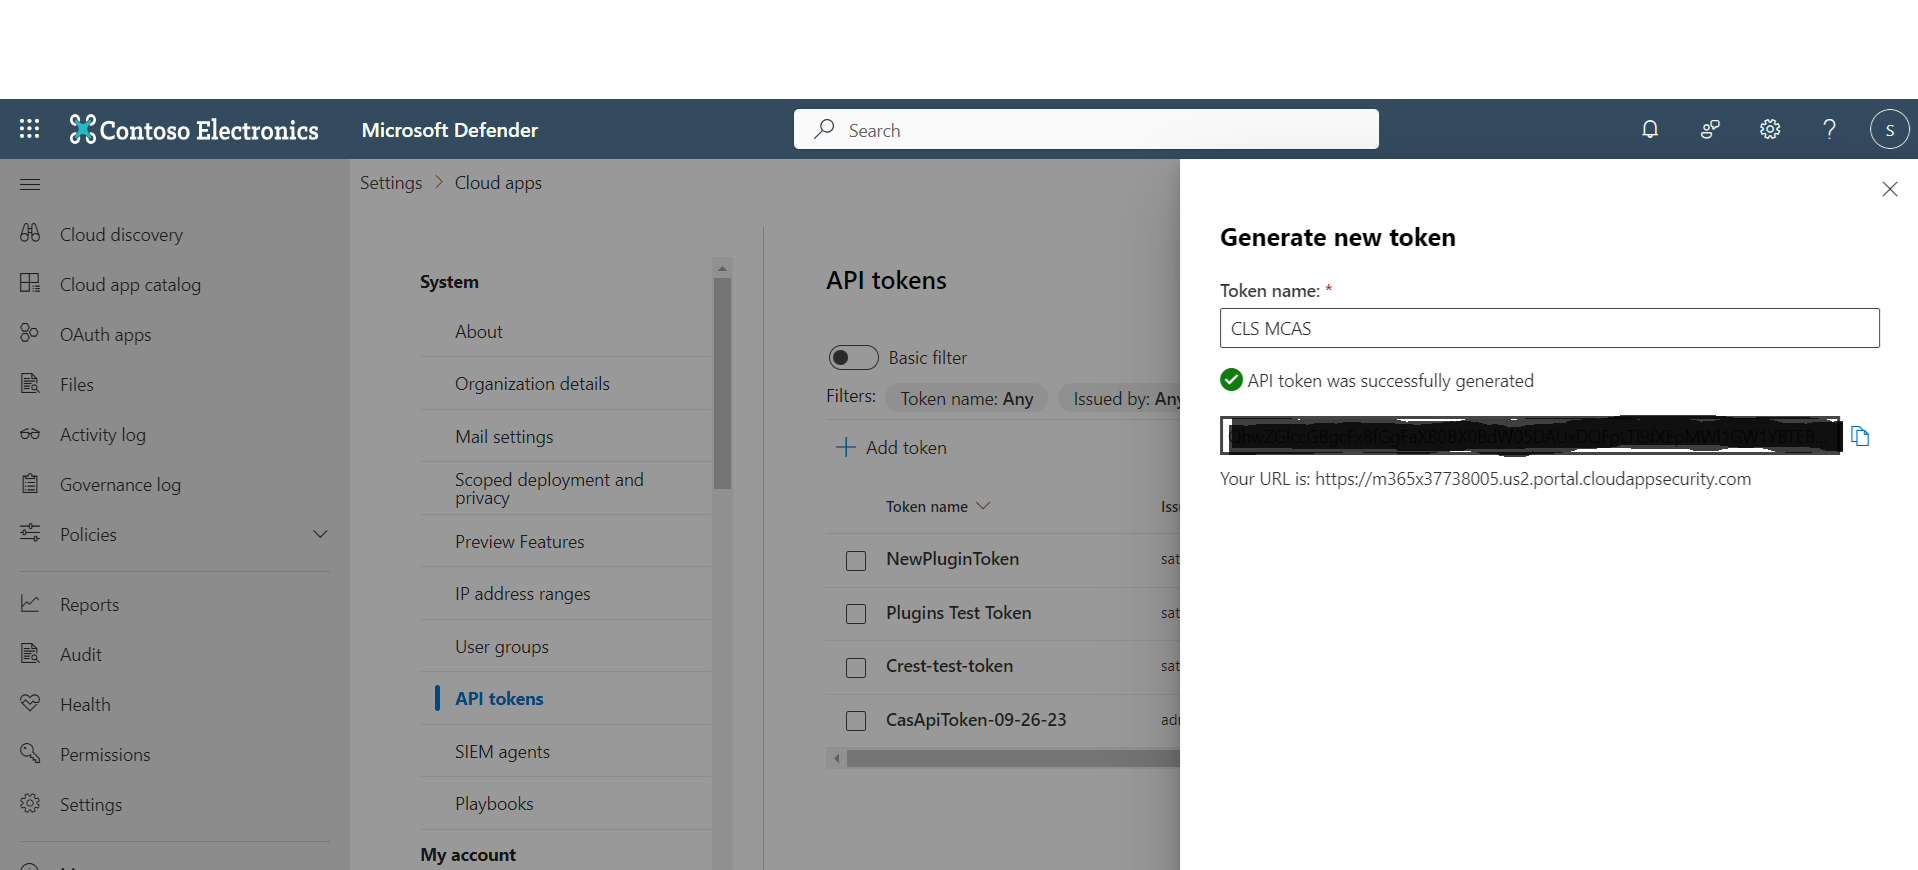Click the Audit icon in sidebar
Image resolution: width=1918 pixels, height=870 pixels.
(x=30, y=653)
